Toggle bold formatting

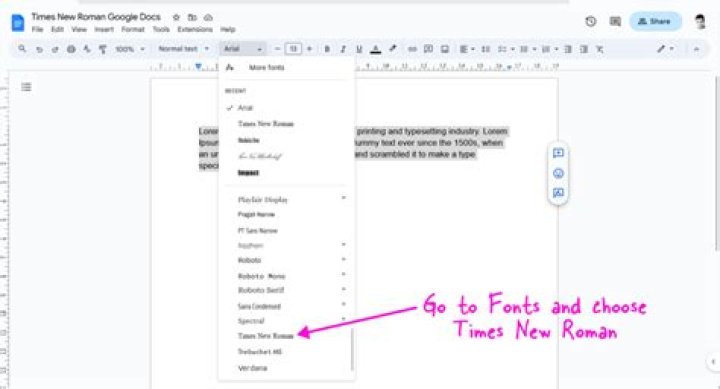point(327,49)
